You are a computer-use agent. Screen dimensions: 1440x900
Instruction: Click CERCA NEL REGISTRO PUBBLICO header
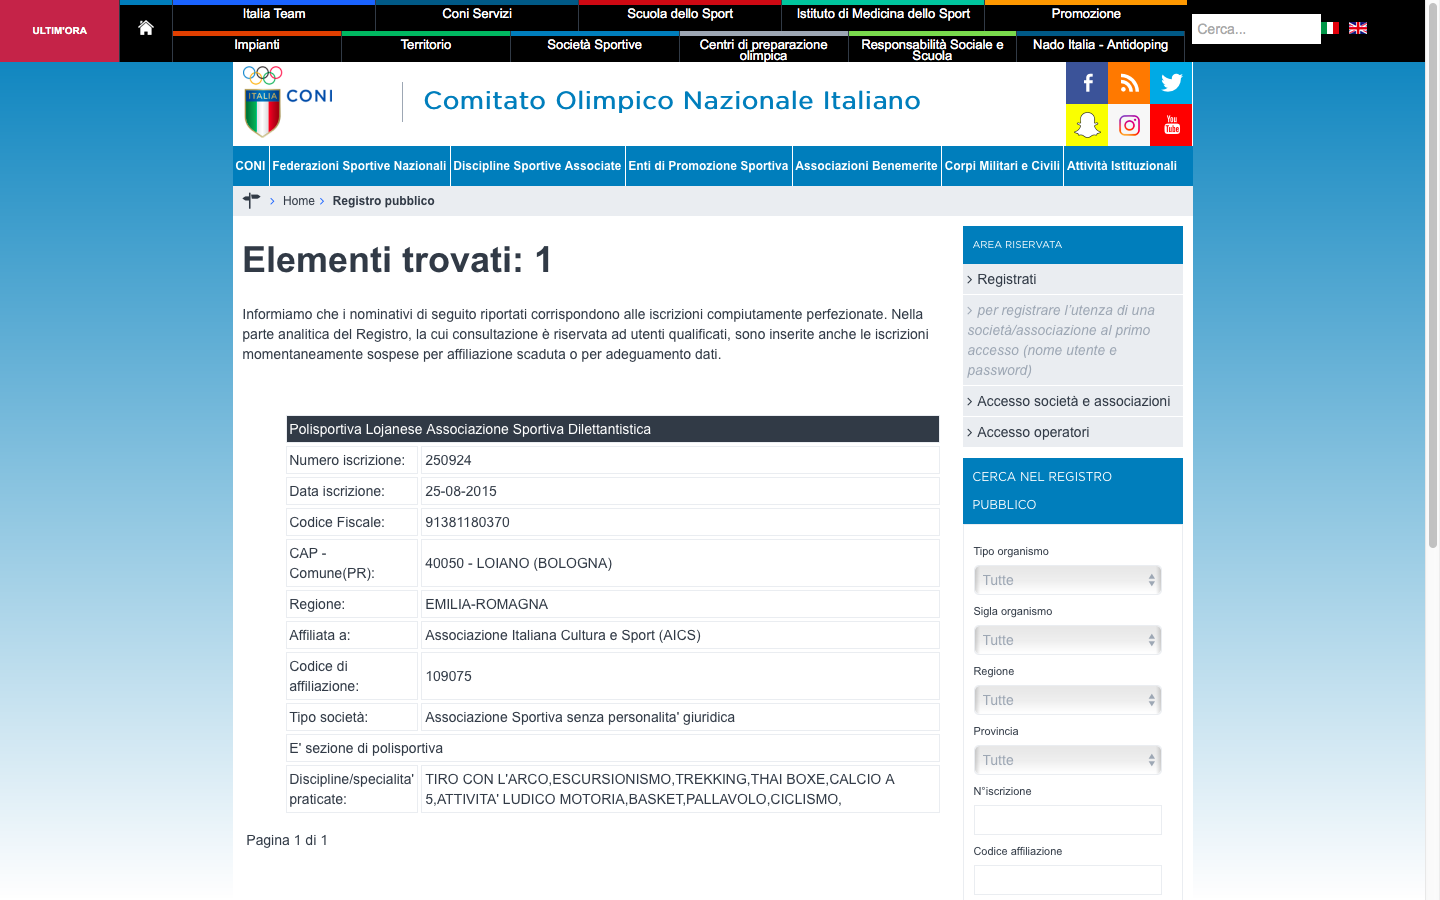coord(1073,491)
